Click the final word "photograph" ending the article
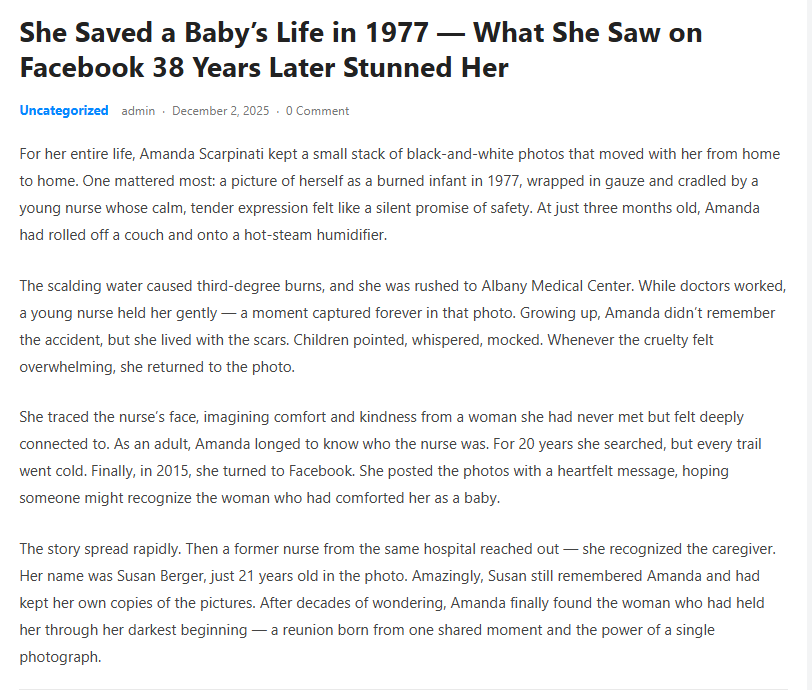The width and height of the screenshot is (812, 690). (x=59, y=657)
